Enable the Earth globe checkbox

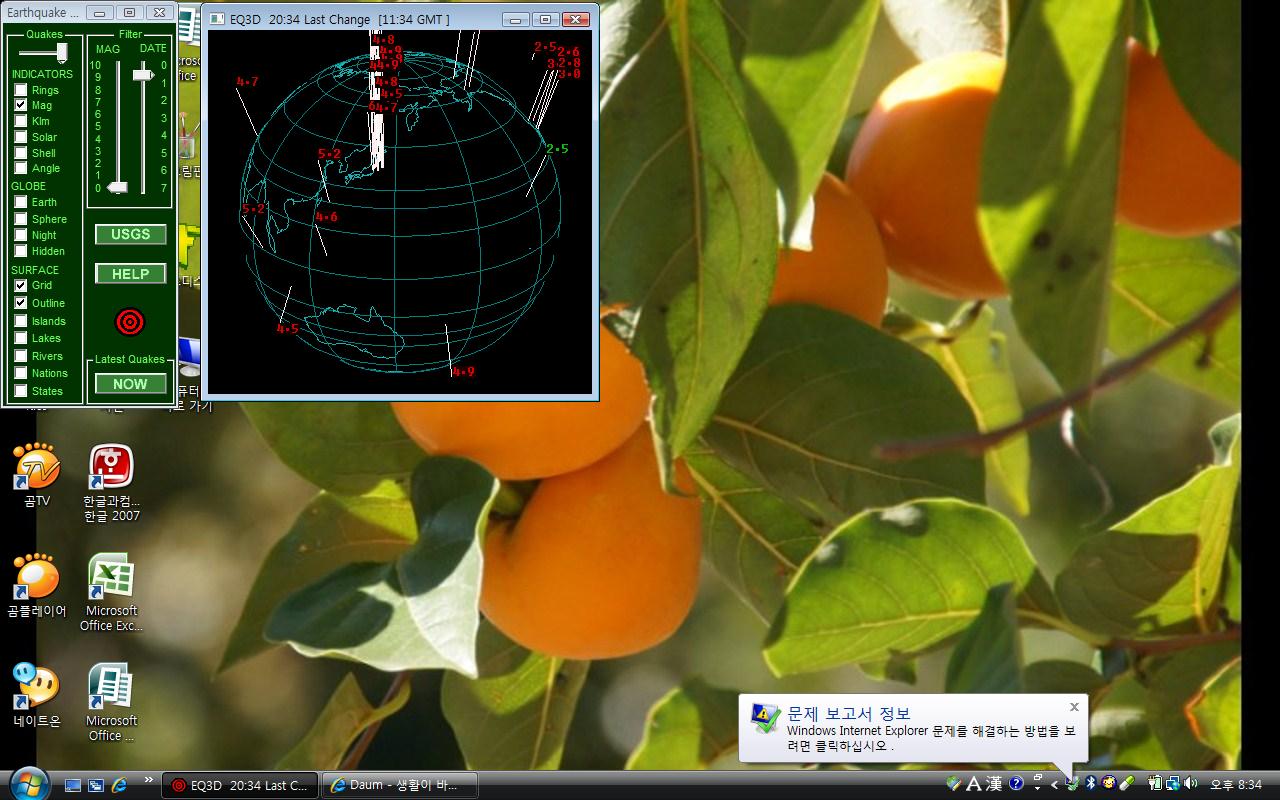click(21, 202)
